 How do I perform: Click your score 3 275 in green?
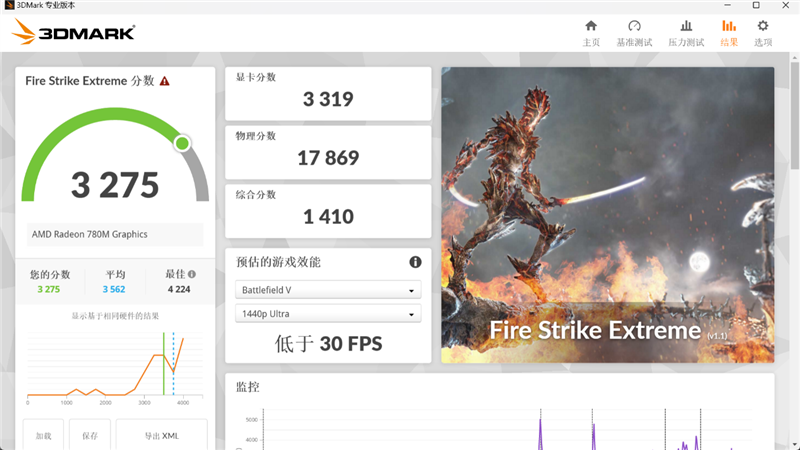pyautogui.click(x=48, y=289)
